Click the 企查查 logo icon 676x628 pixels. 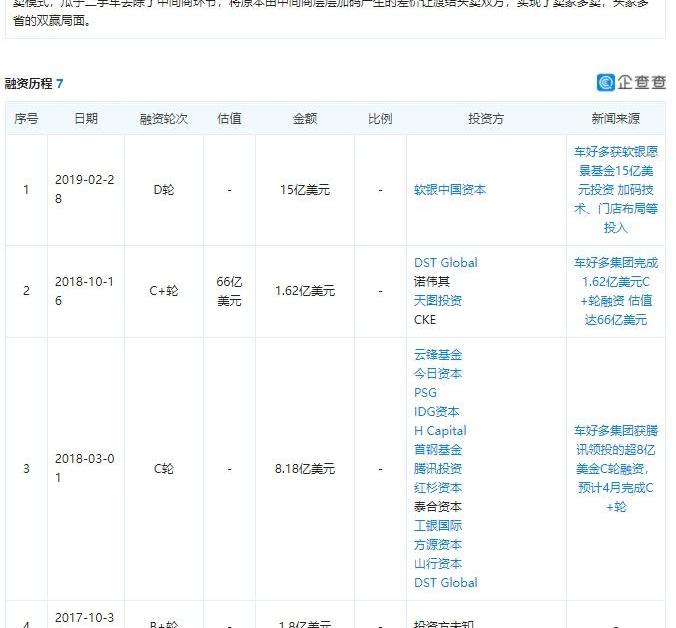point(605,82)
